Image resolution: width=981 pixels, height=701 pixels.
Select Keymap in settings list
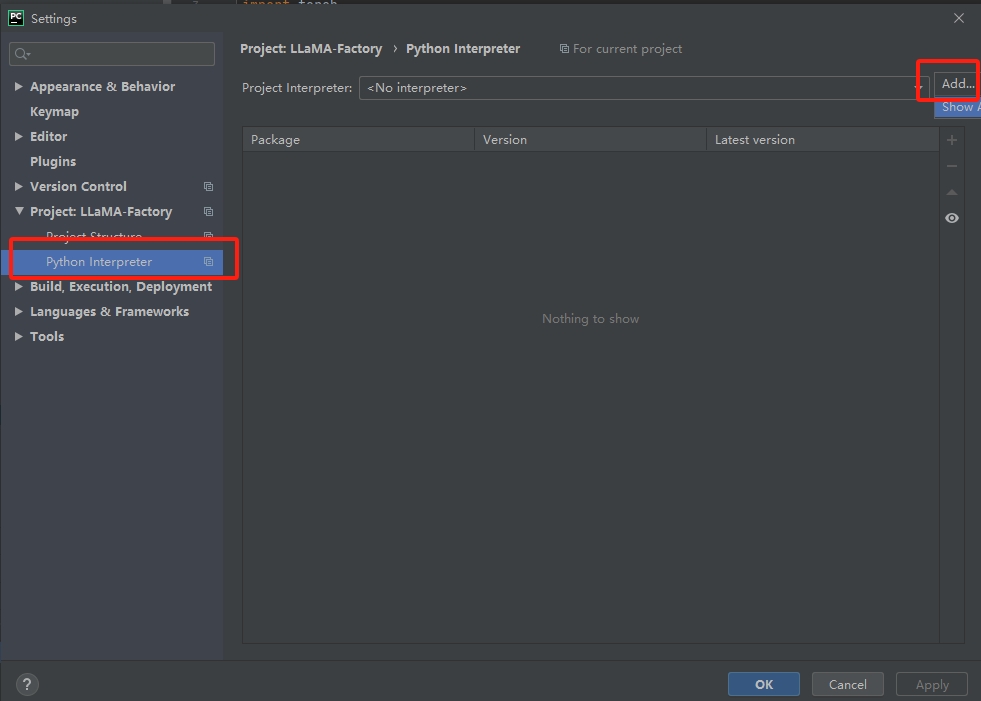(x=54, y=112)
